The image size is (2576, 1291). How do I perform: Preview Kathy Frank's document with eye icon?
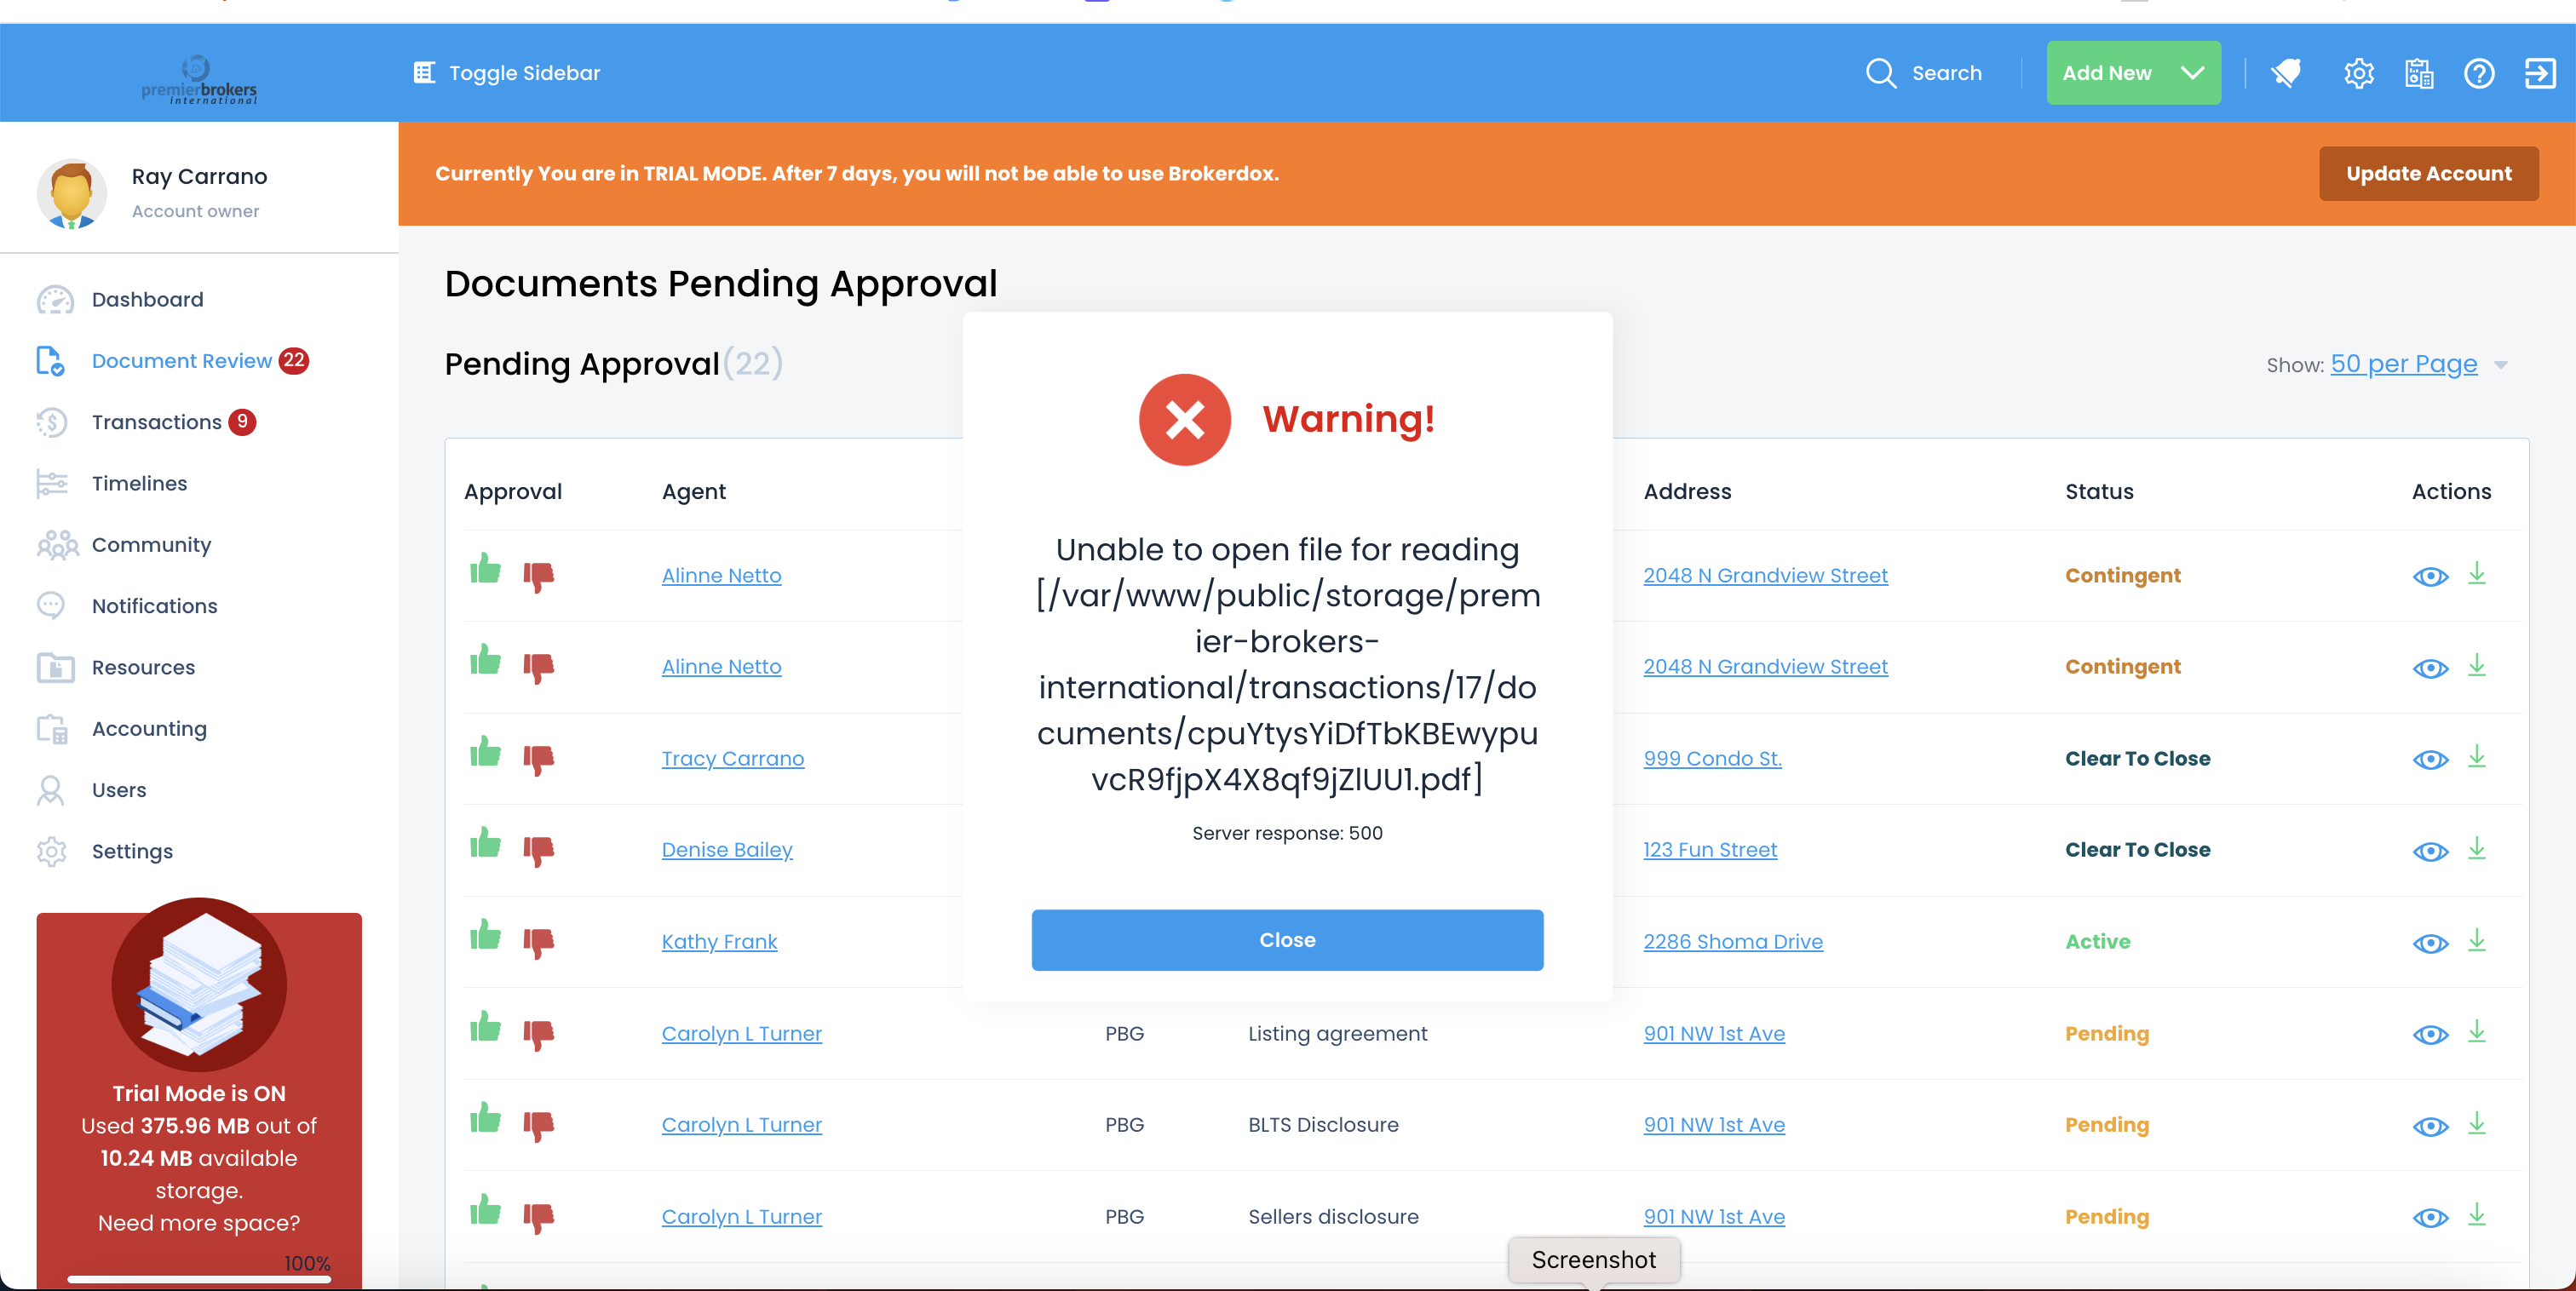tap(2430, 944)
